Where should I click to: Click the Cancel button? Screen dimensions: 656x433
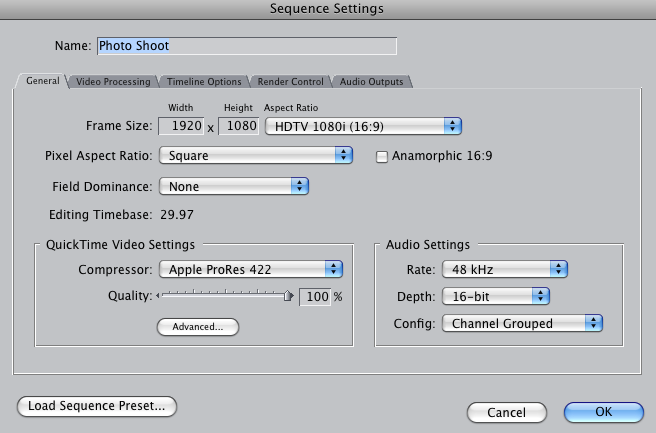[x=507, y=413]
